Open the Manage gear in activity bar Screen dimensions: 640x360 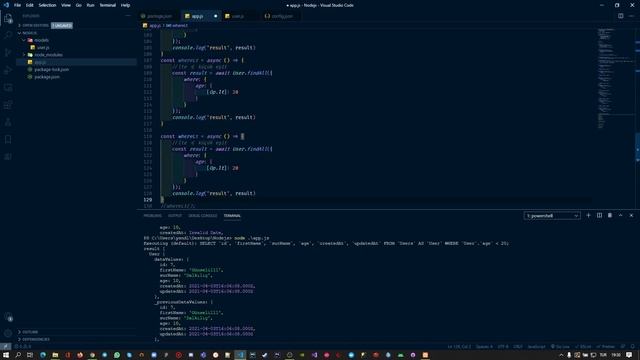(x=8, y=333)
